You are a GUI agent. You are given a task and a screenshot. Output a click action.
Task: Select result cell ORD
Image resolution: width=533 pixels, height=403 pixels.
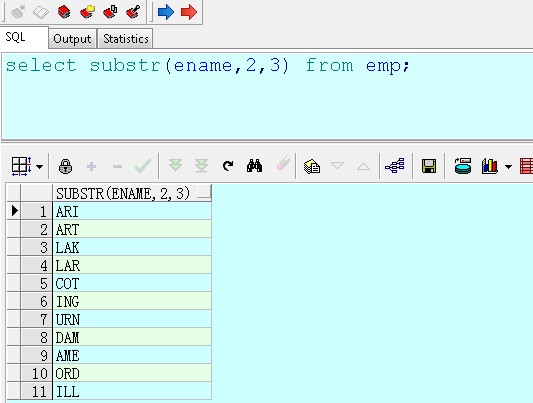[132, 373]
